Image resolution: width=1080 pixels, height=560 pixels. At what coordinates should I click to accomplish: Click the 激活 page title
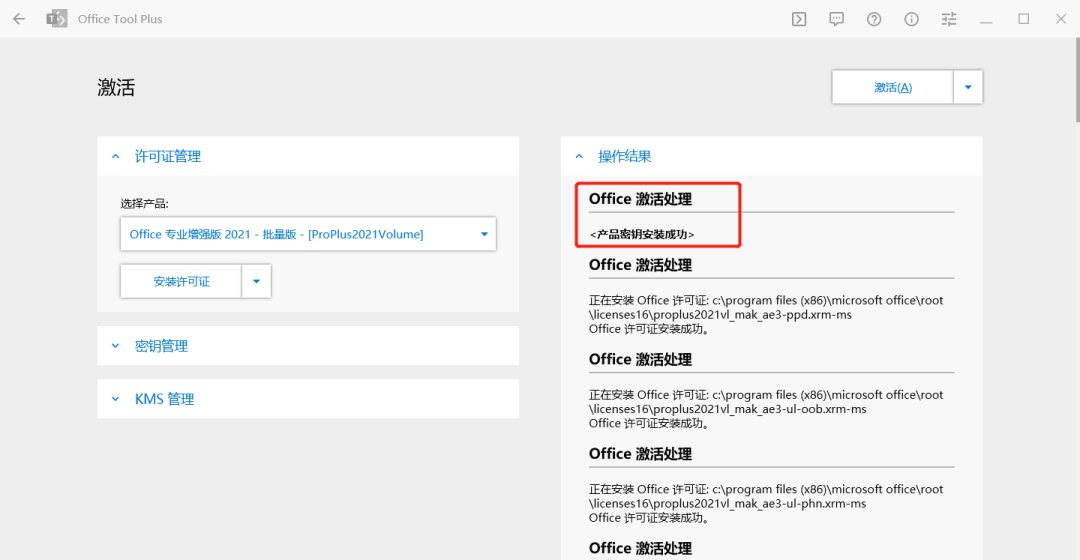point(116,87)
